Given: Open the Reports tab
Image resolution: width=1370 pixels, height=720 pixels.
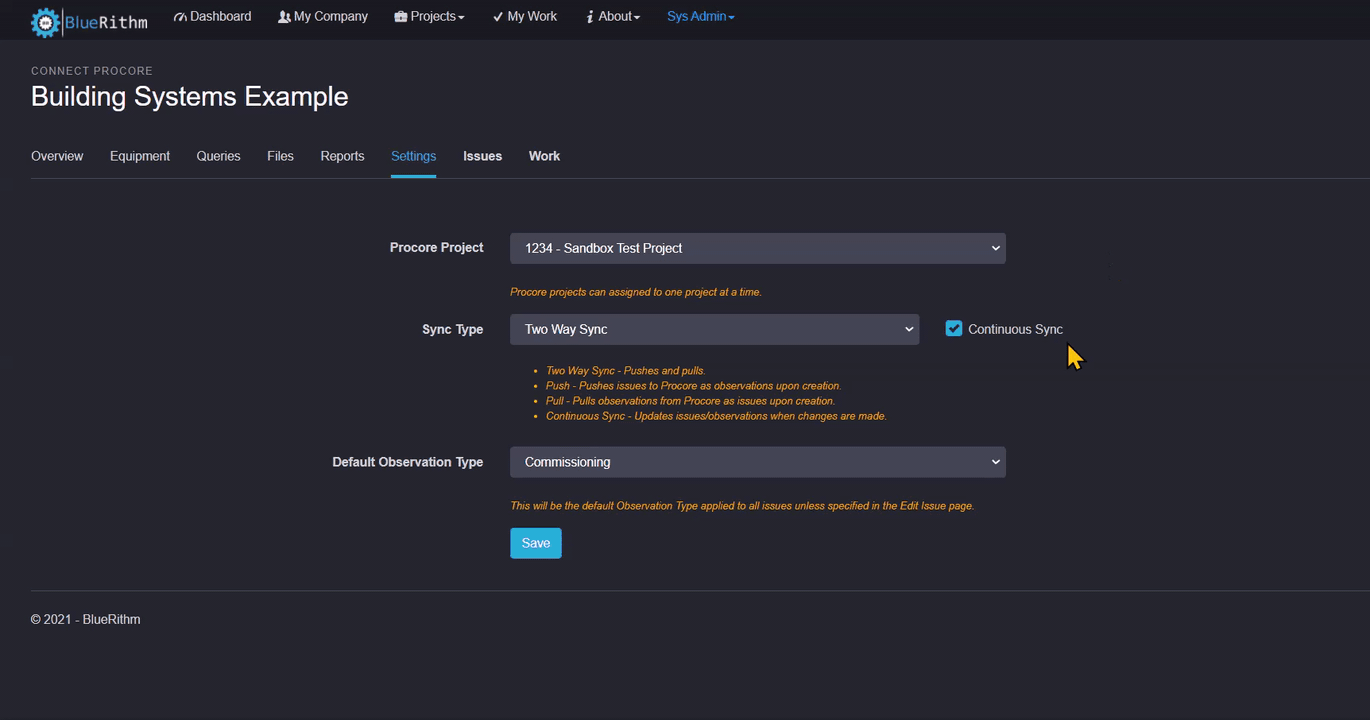Looking at the screenshot, I should click(342, 156).
